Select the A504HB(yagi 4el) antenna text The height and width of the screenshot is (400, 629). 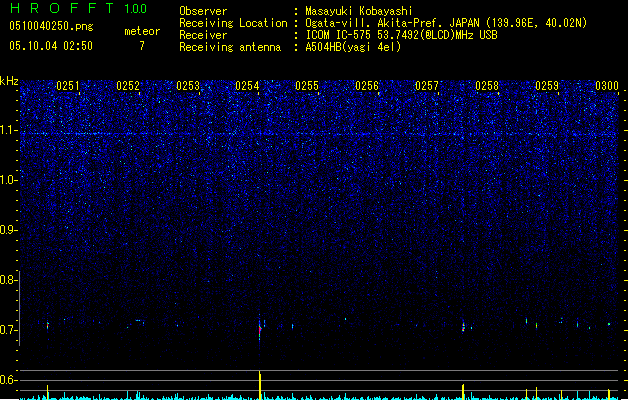pos(353,47)
